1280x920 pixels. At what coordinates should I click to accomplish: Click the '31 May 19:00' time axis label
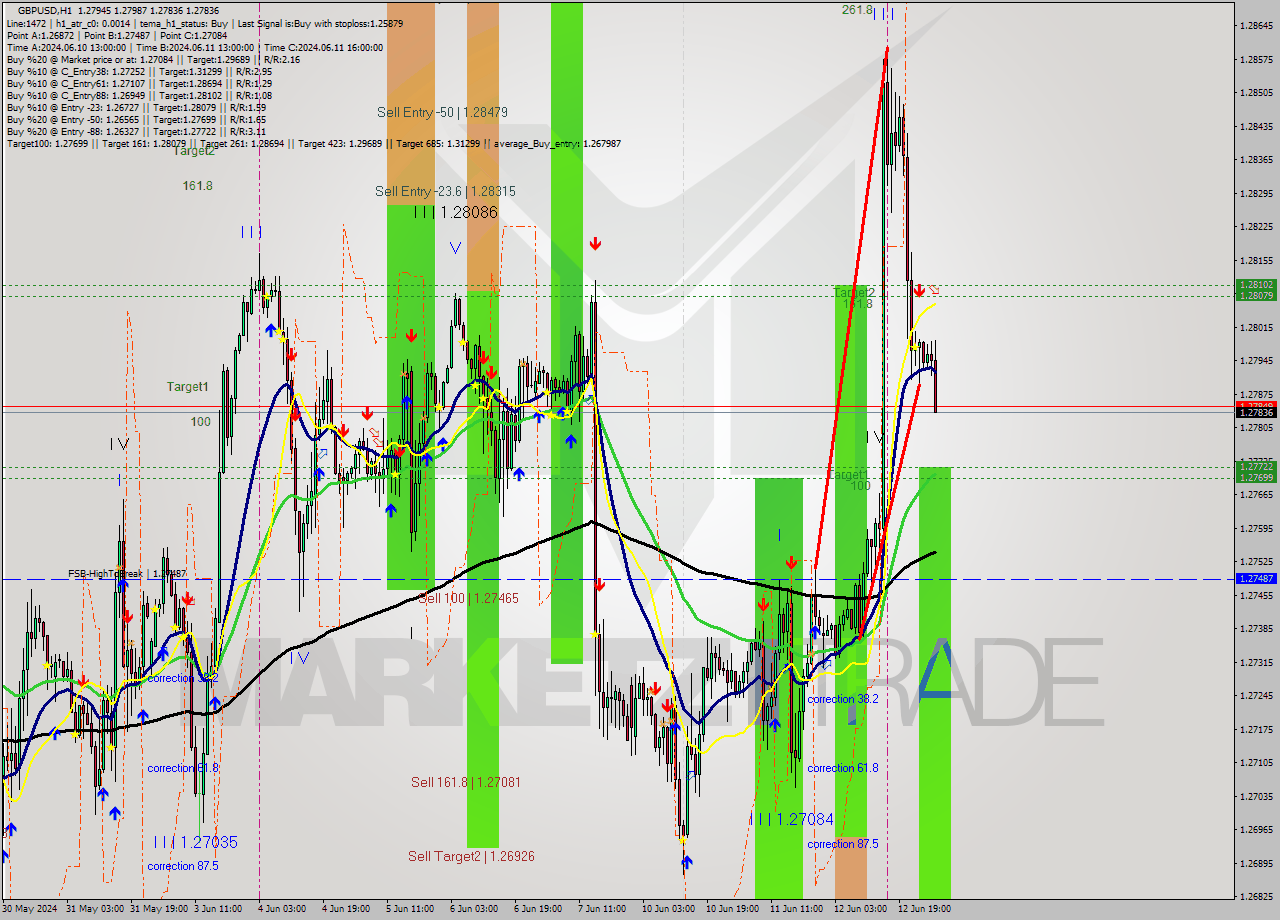click(158, 909)
